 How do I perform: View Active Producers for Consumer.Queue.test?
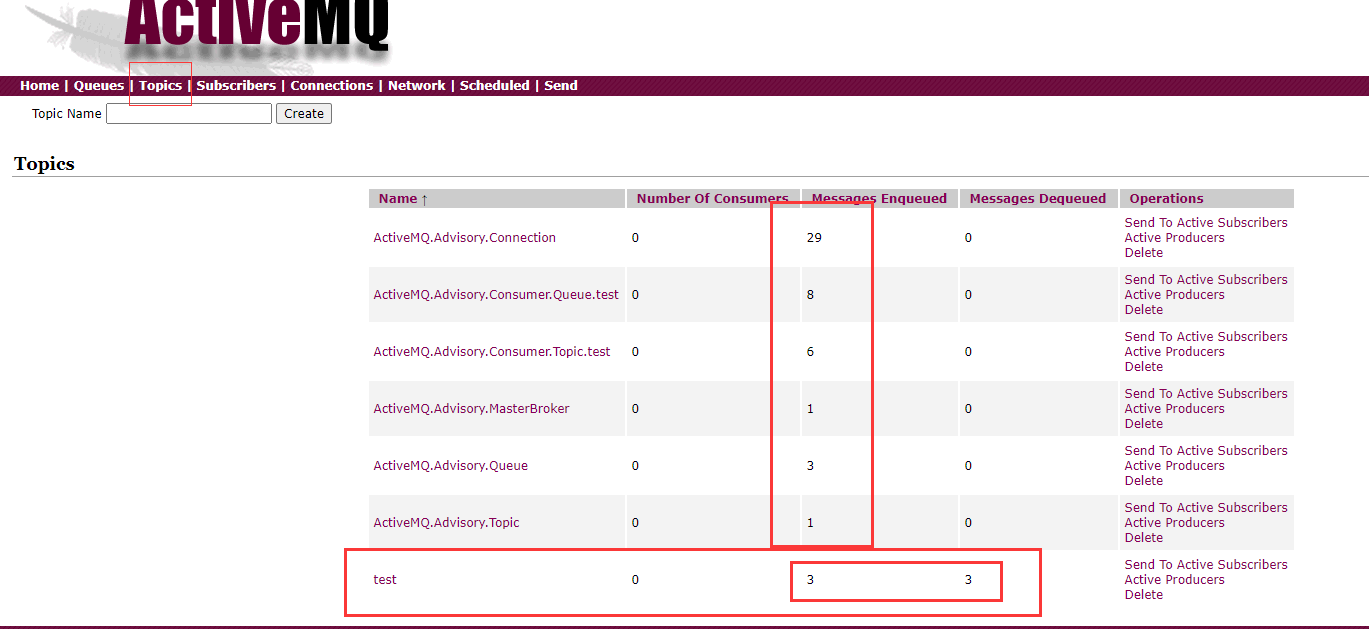point(1174,295)
